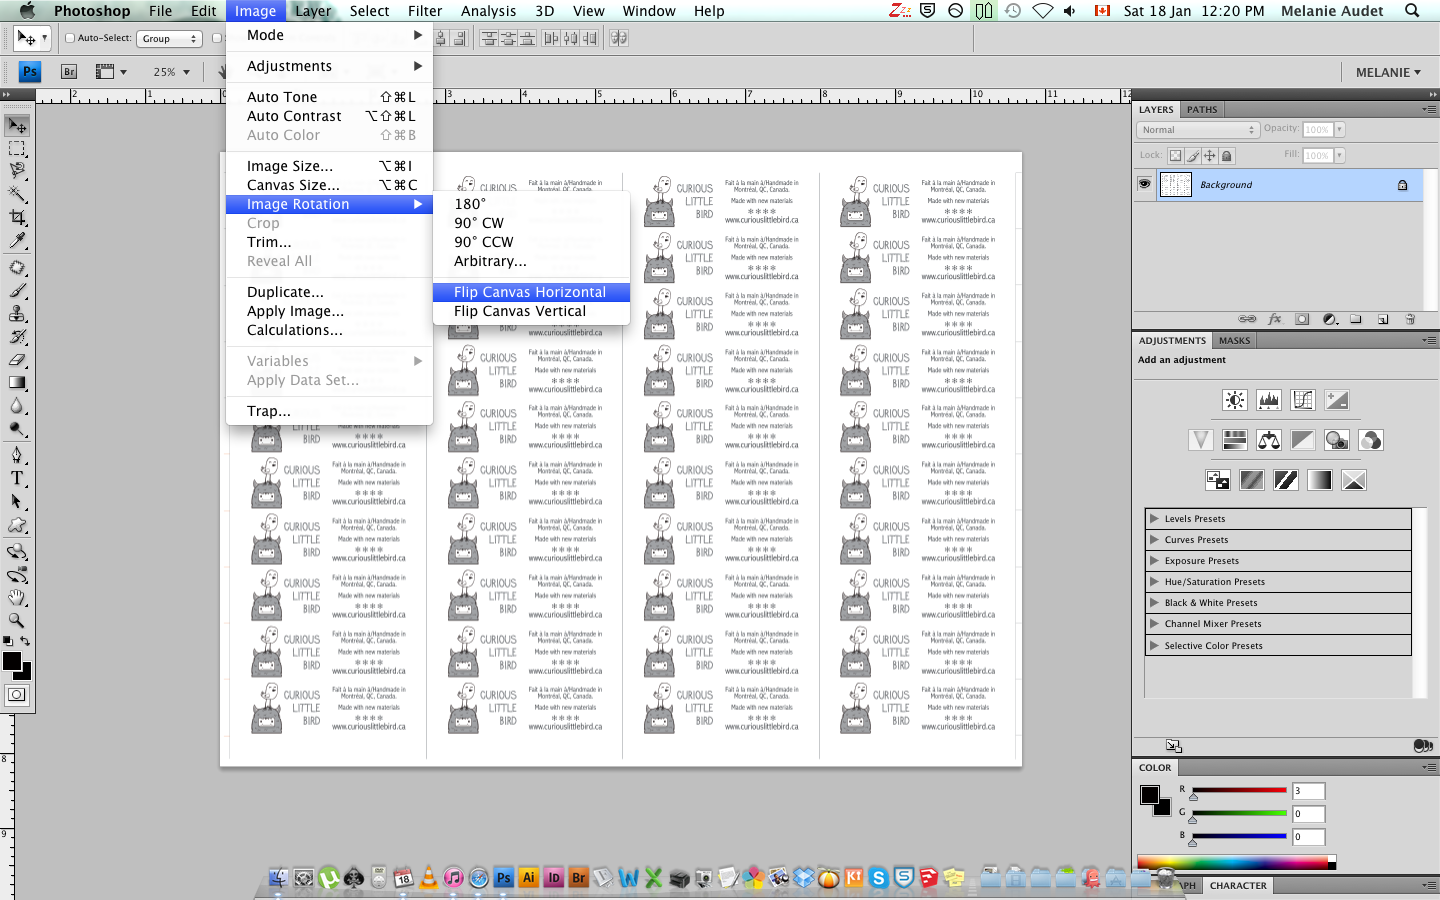1440x900 pixels.
Task: Switch to the Masks tab
Action: coord(1234,341)
